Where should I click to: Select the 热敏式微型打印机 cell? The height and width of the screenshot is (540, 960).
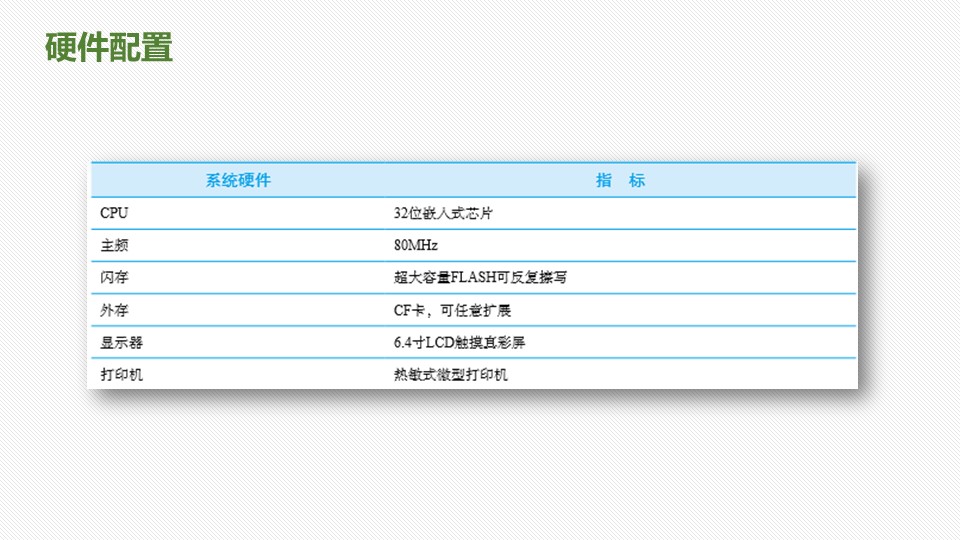pyautogui.click(x=620, y=373)
